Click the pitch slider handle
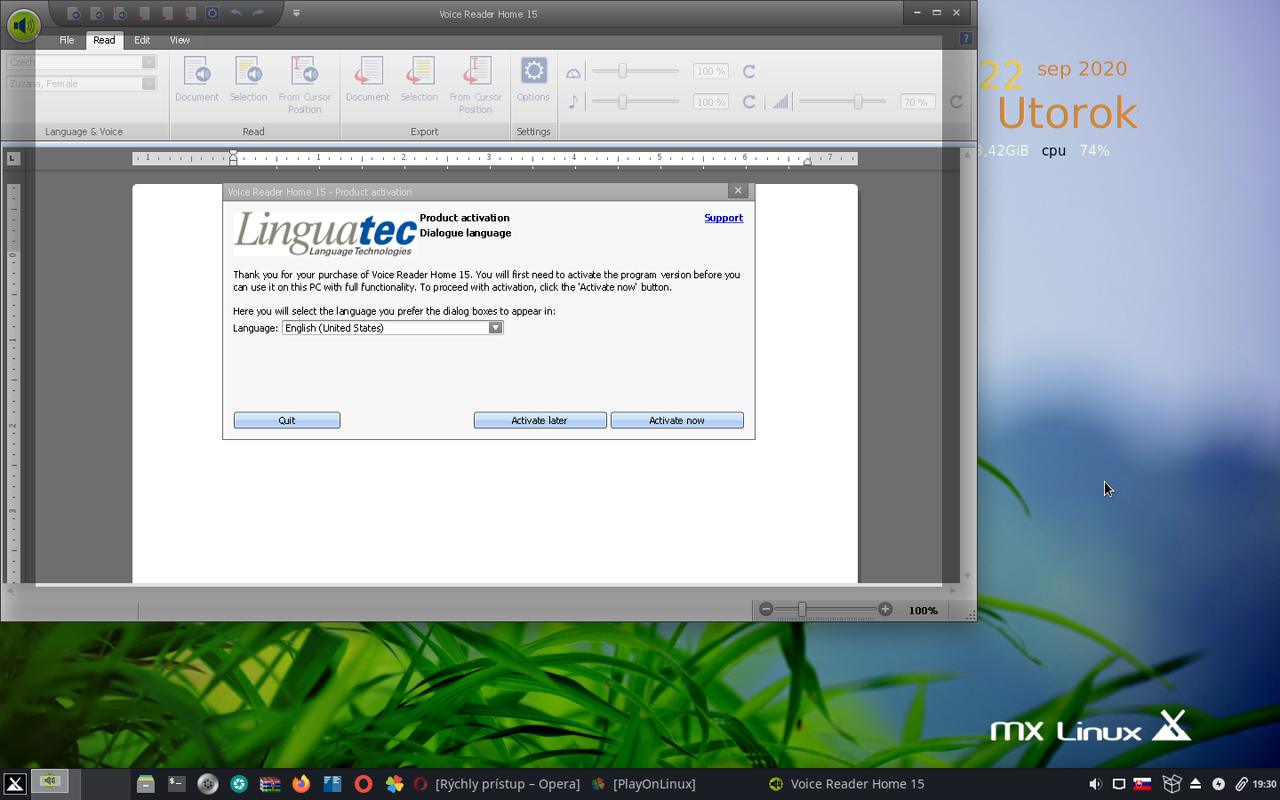 (623, 101)
